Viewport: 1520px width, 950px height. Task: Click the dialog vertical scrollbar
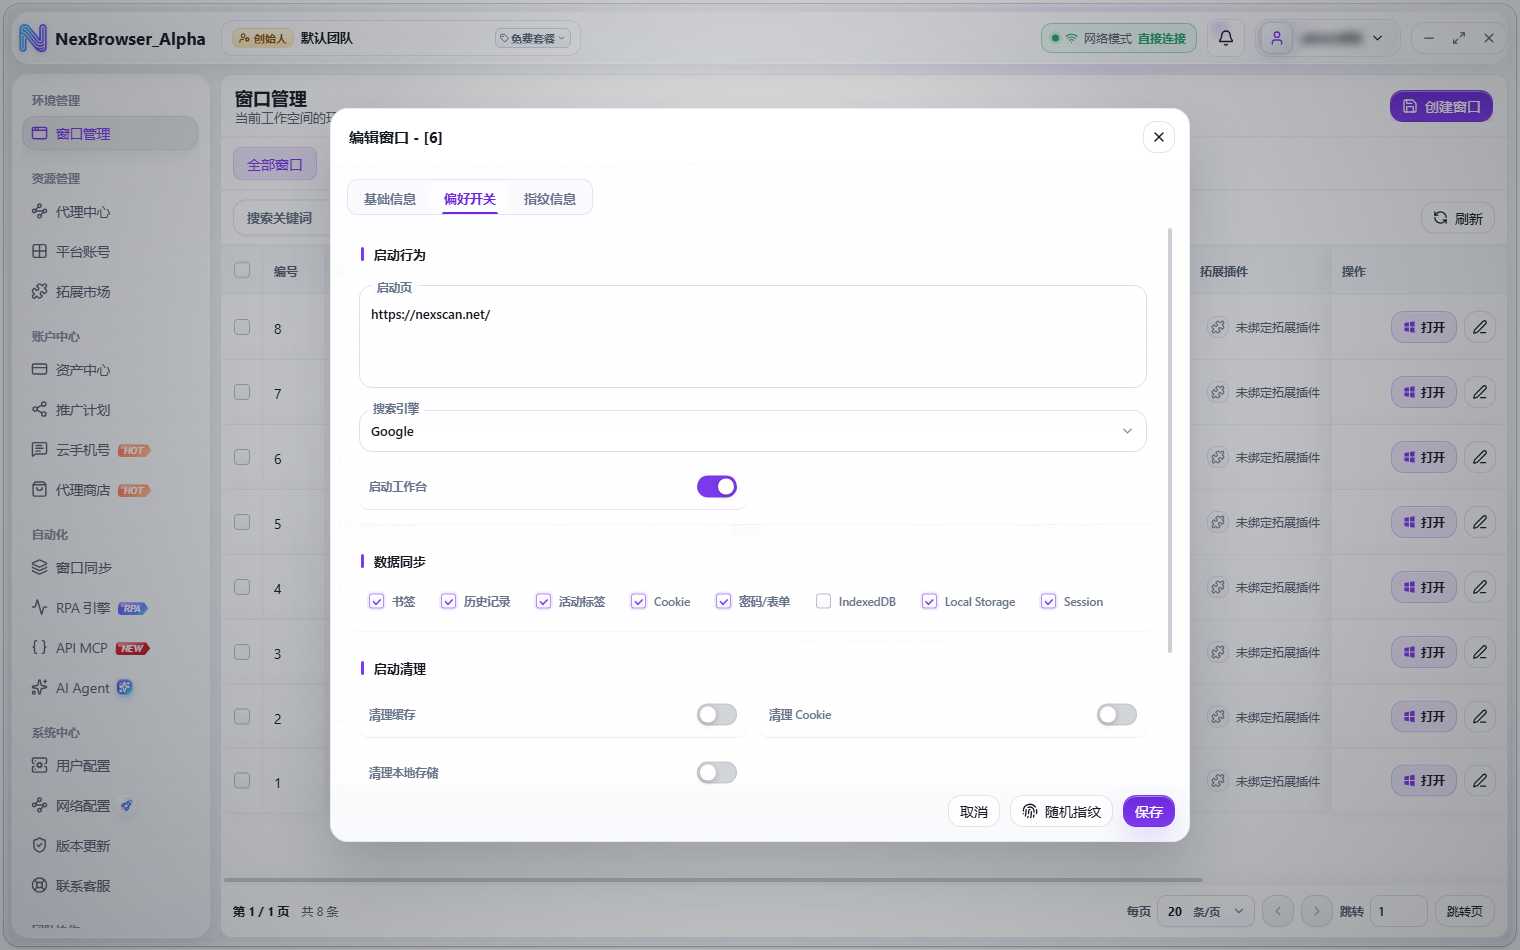1170,440
